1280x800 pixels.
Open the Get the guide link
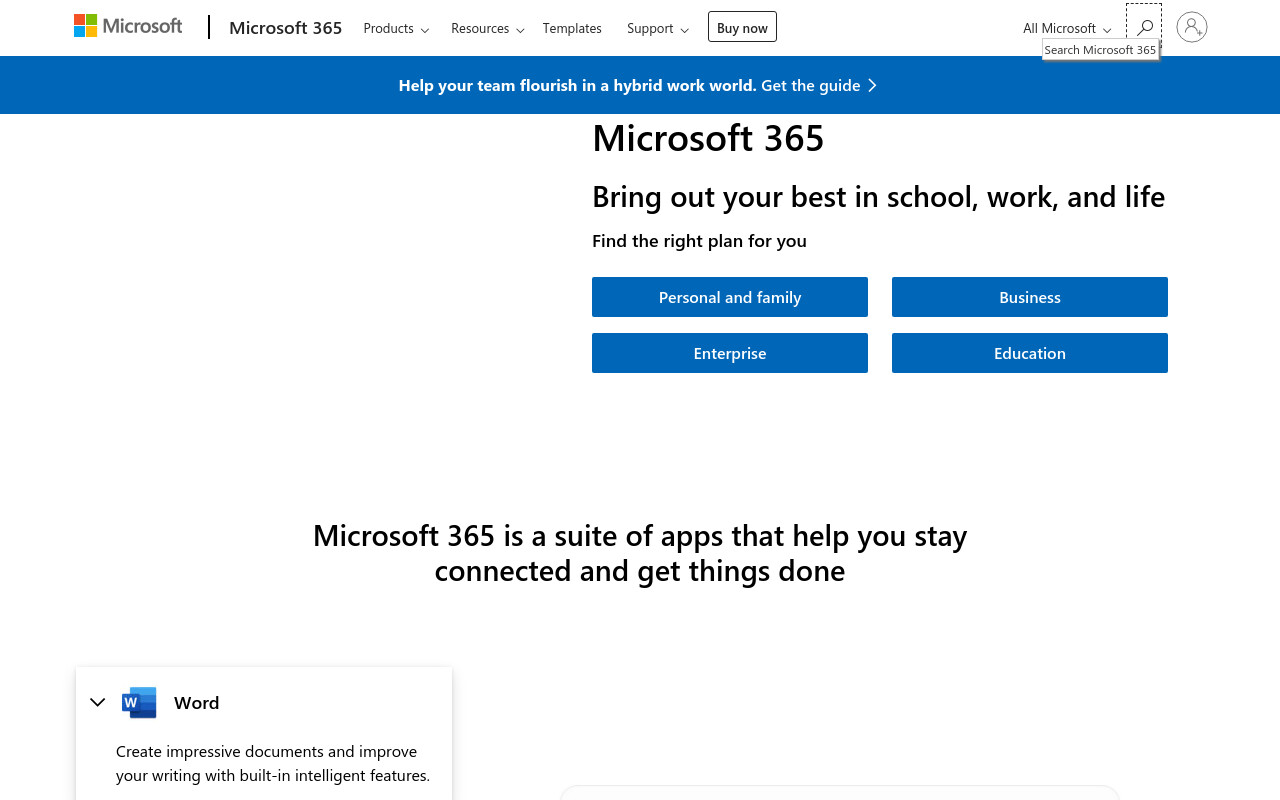(x=810, y=85)
